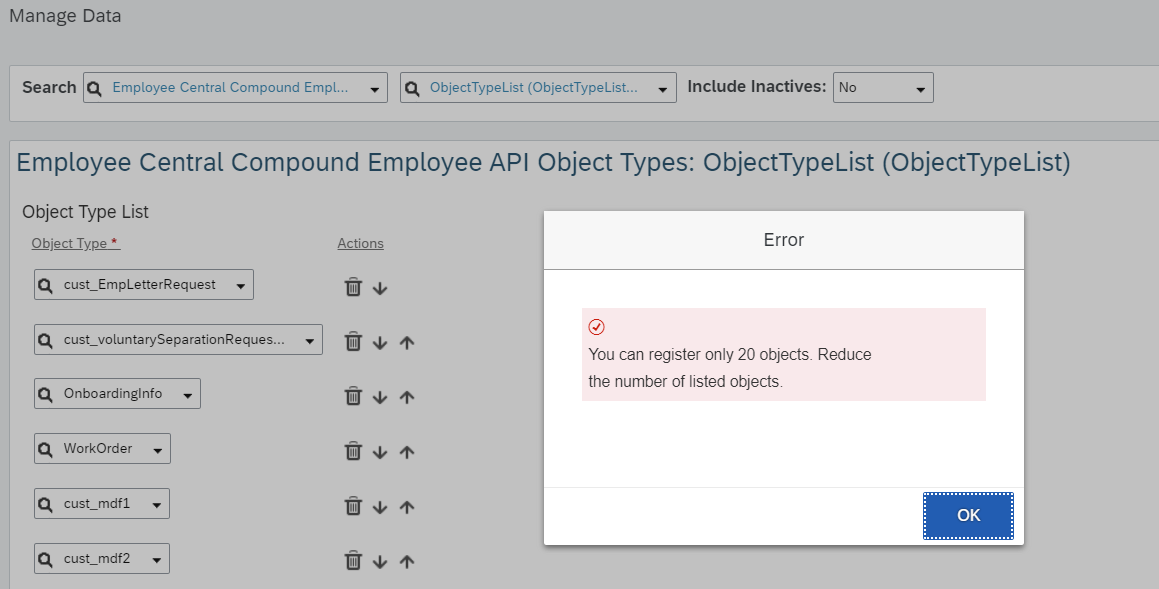Move cust_mdf2 row down

tap(380, 562)
